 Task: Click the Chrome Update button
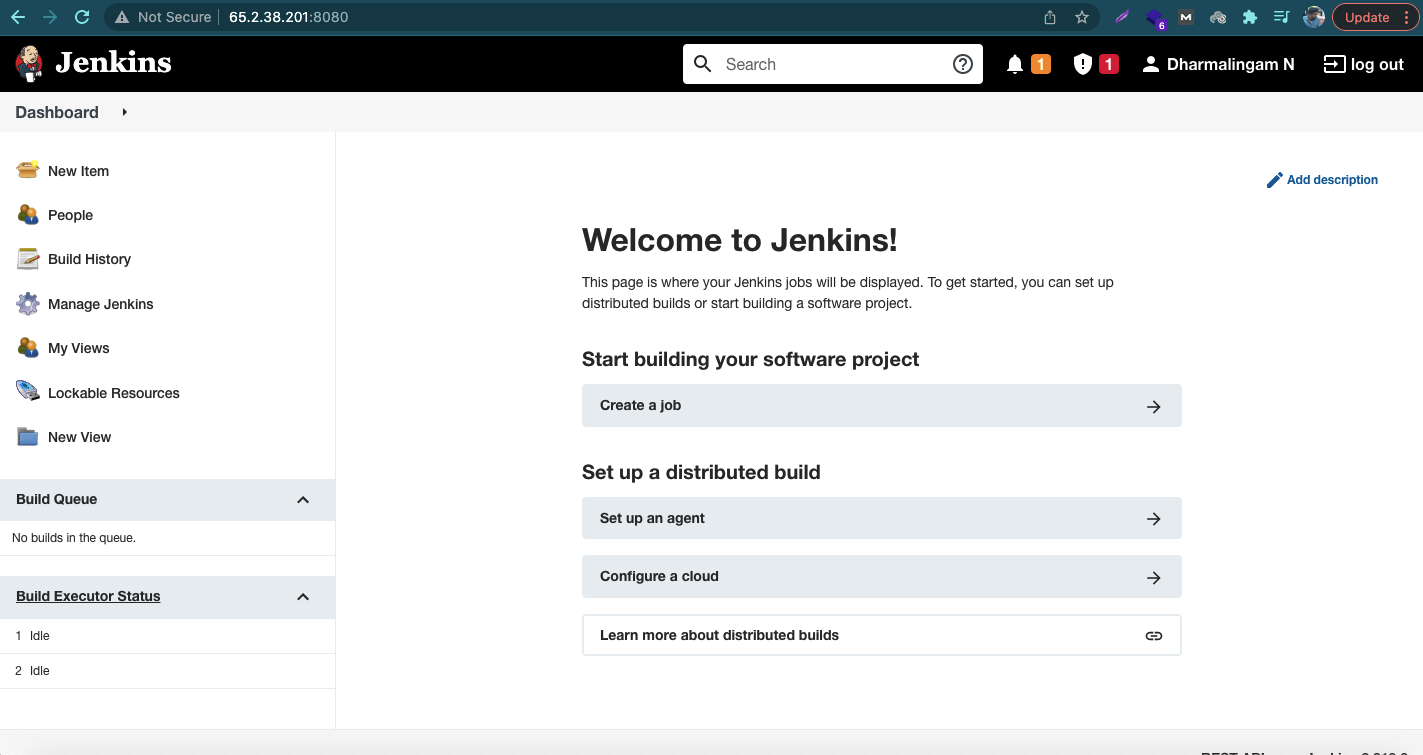[x=1376, y=17]
